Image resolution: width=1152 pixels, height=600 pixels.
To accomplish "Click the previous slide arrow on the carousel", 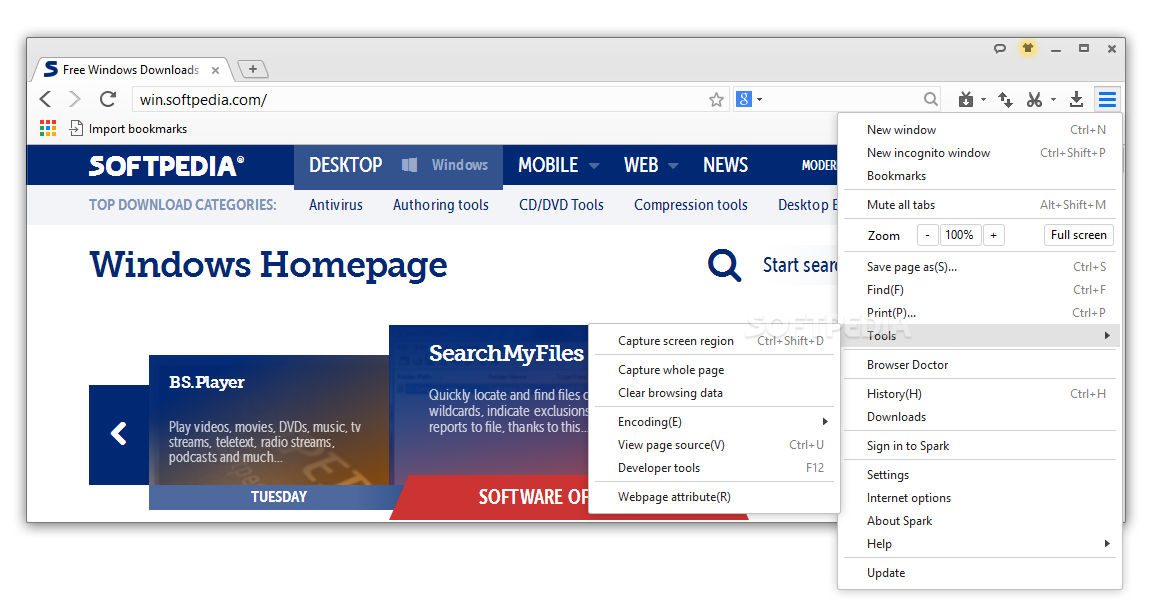I will (118, 434).
